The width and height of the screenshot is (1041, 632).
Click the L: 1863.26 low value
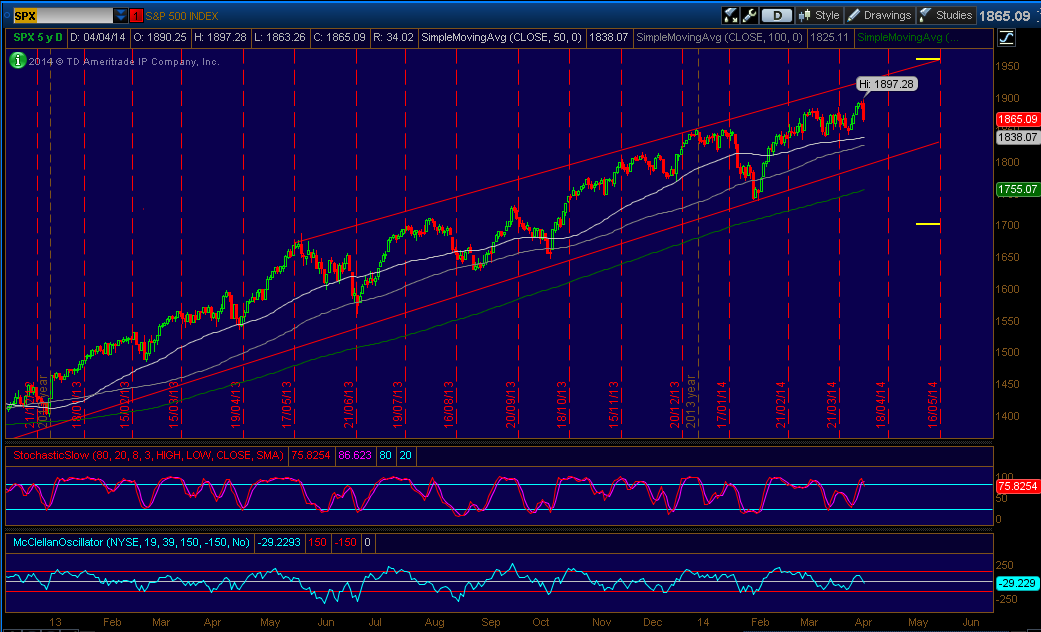(282, 38)
